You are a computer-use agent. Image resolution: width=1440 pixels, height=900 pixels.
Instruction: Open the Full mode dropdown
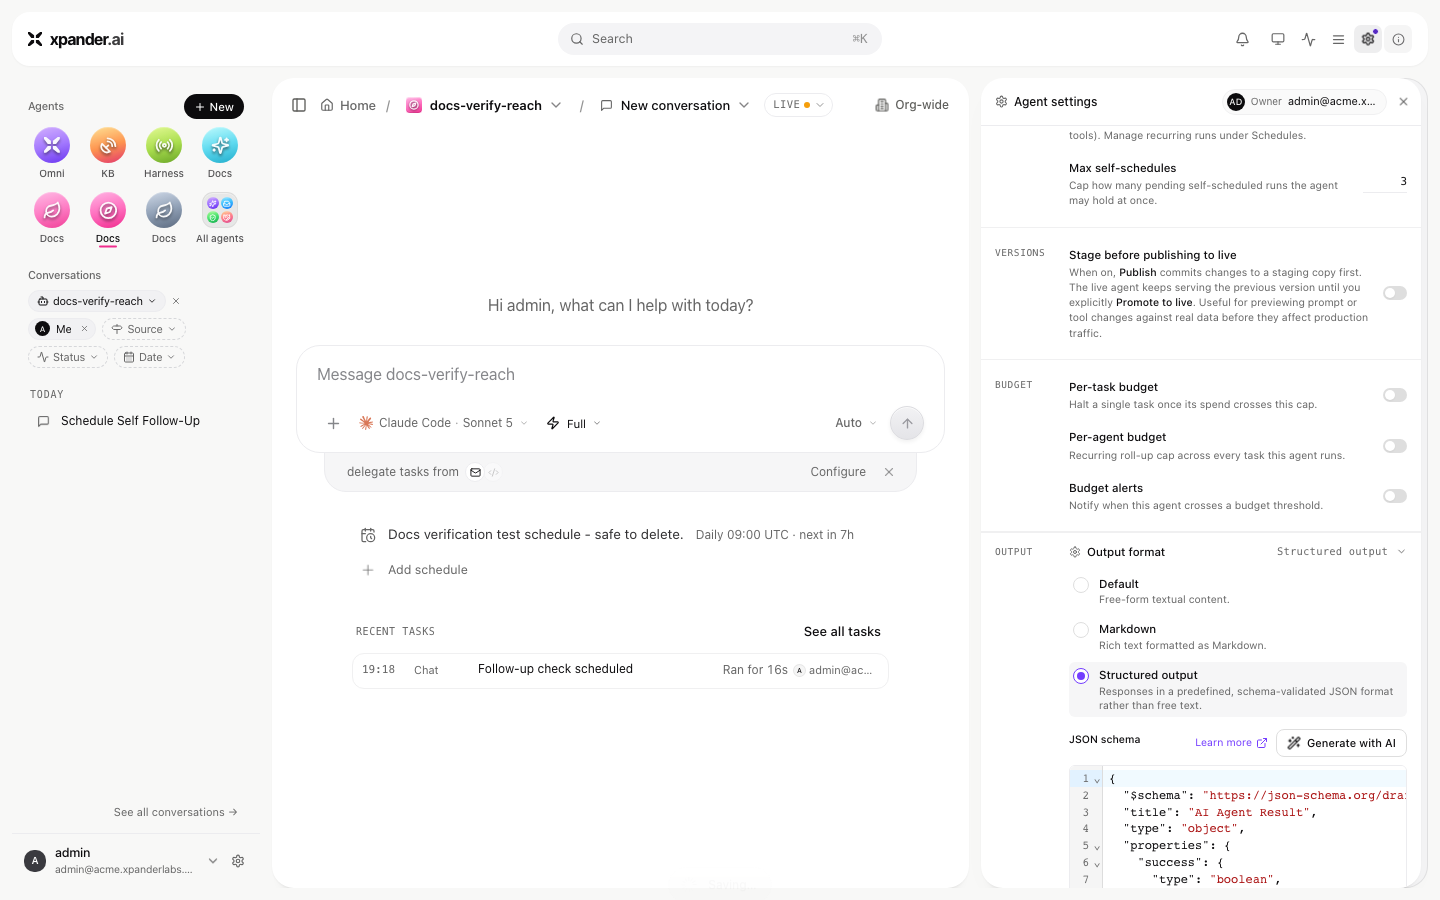tap(574, 423)
